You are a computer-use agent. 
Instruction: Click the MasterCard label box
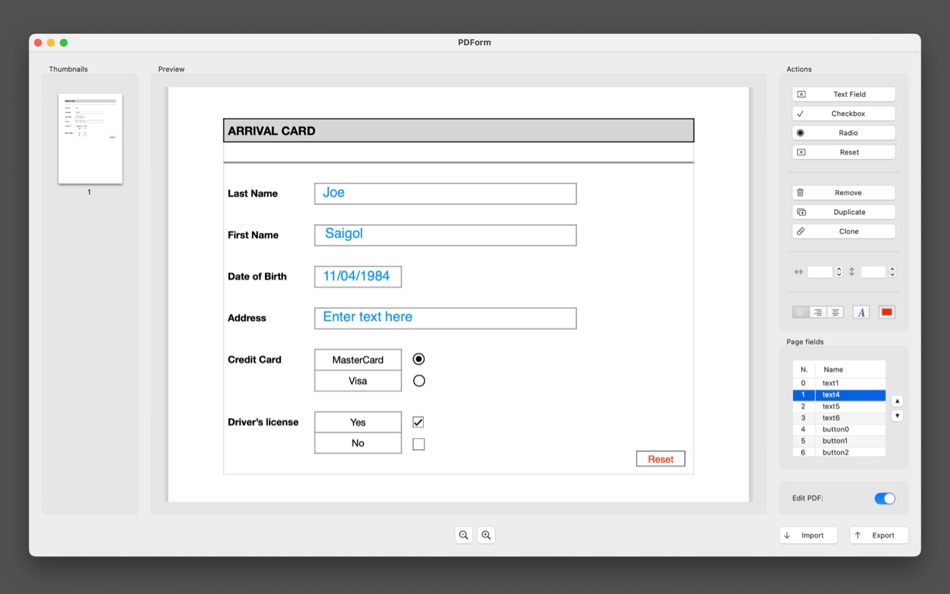357,359
